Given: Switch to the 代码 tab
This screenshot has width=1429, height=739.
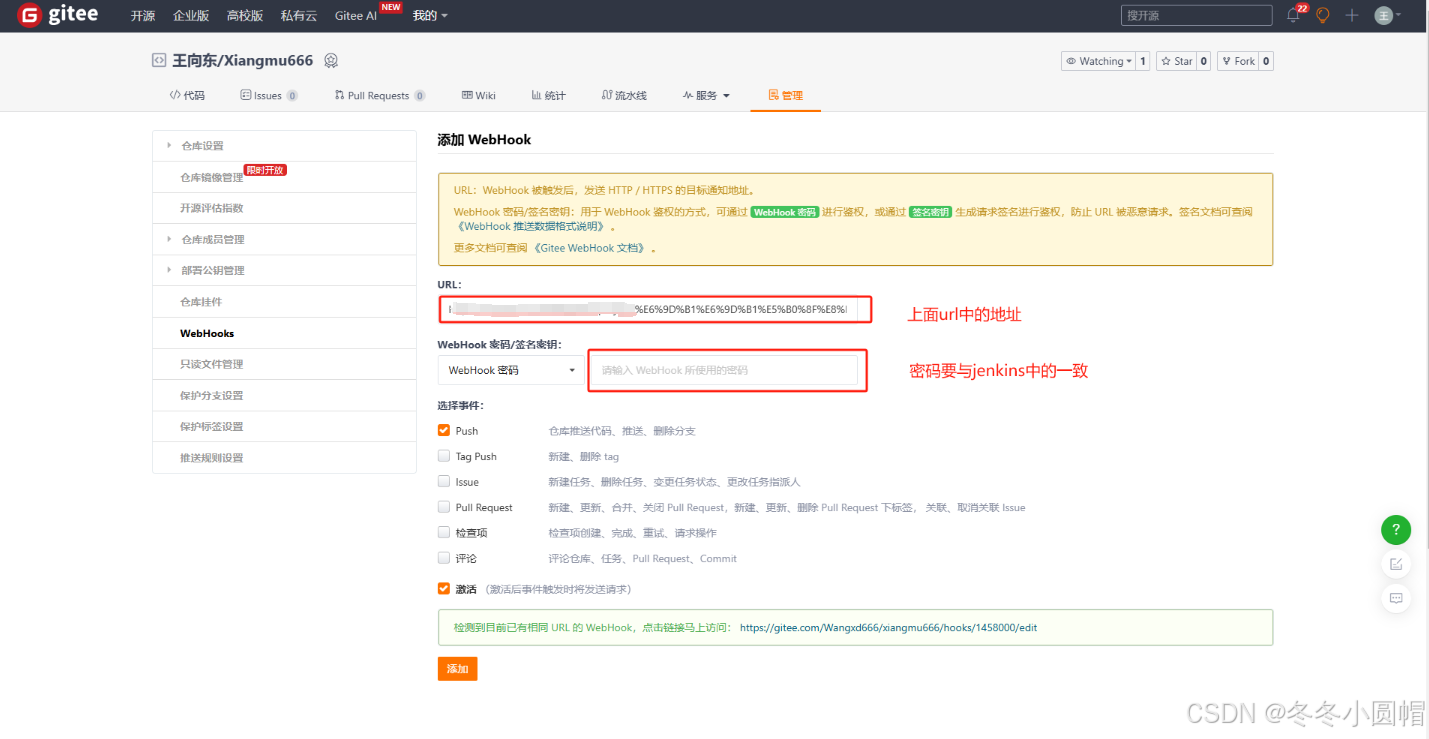Looking at the screenshot, I should pos(187,95).
